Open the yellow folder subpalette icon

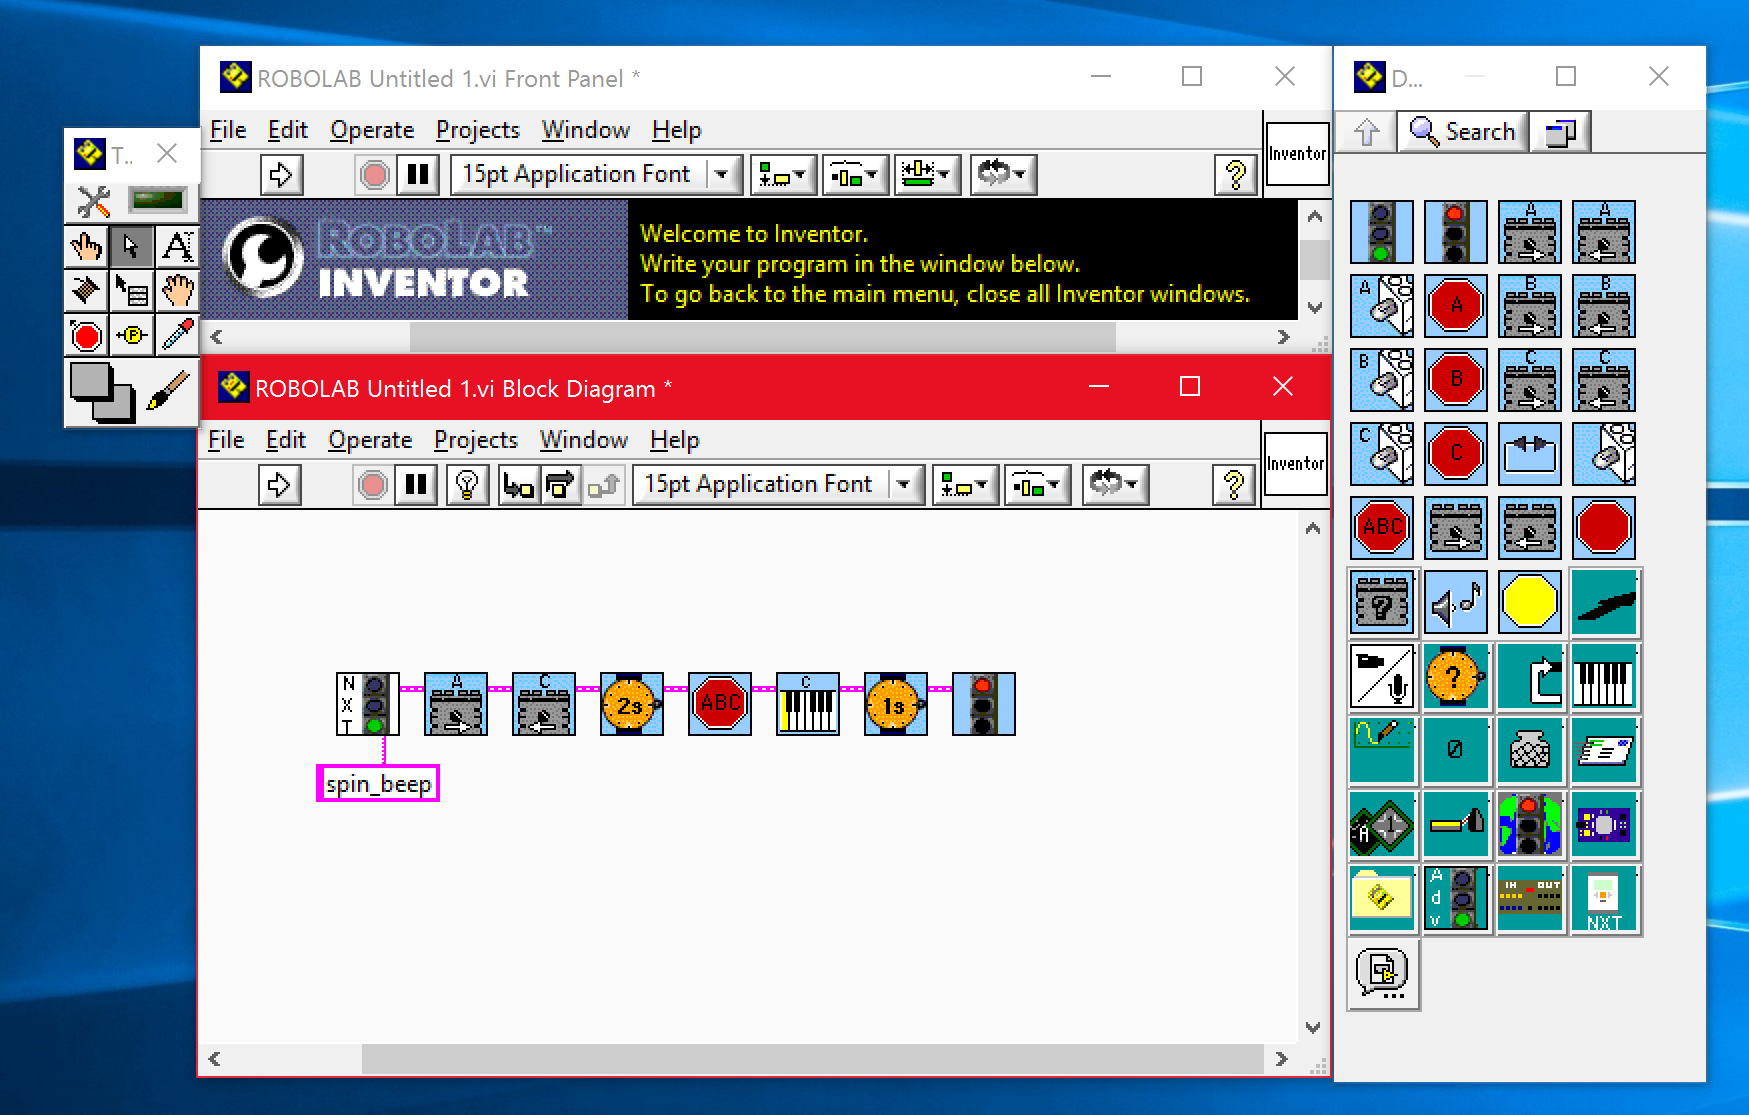(x=1381, y=899)
